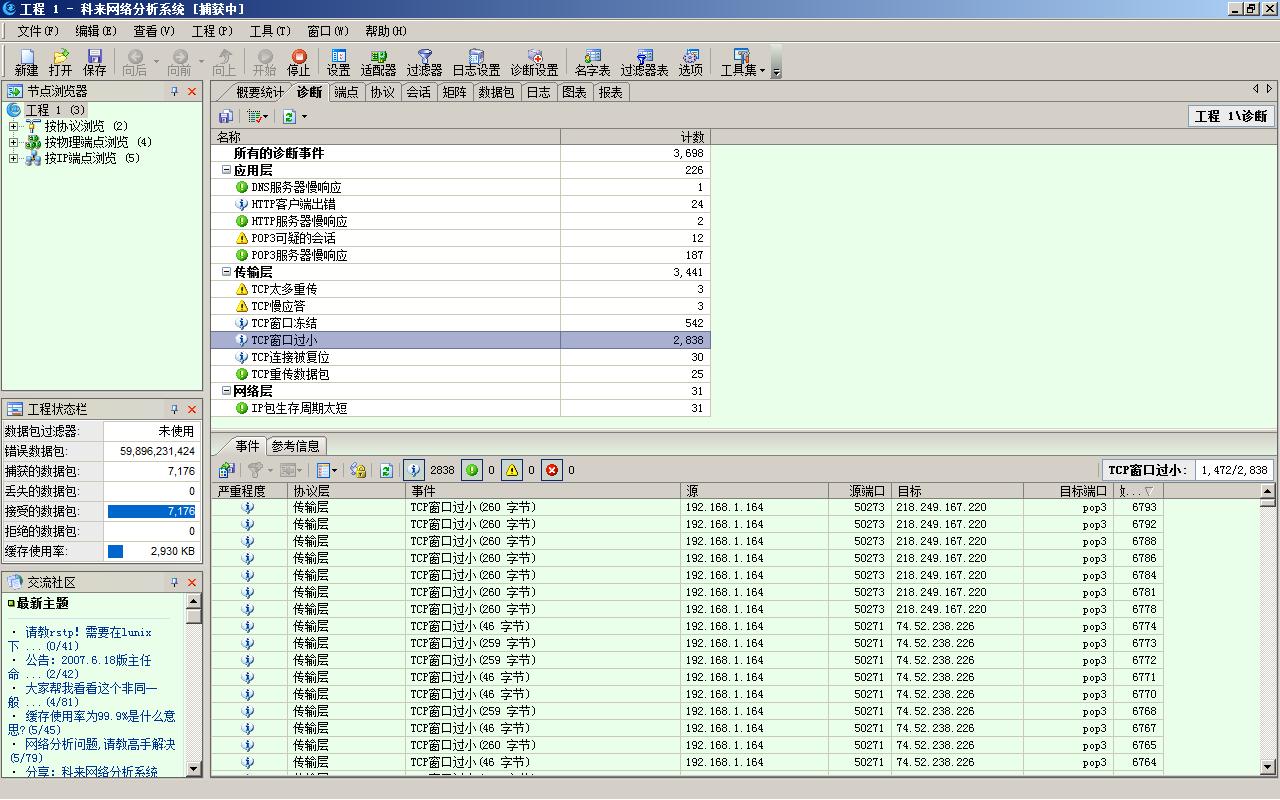Expand the 按协议浏览 tree node
The image size is (1280, 800).
tap(14, 127)
